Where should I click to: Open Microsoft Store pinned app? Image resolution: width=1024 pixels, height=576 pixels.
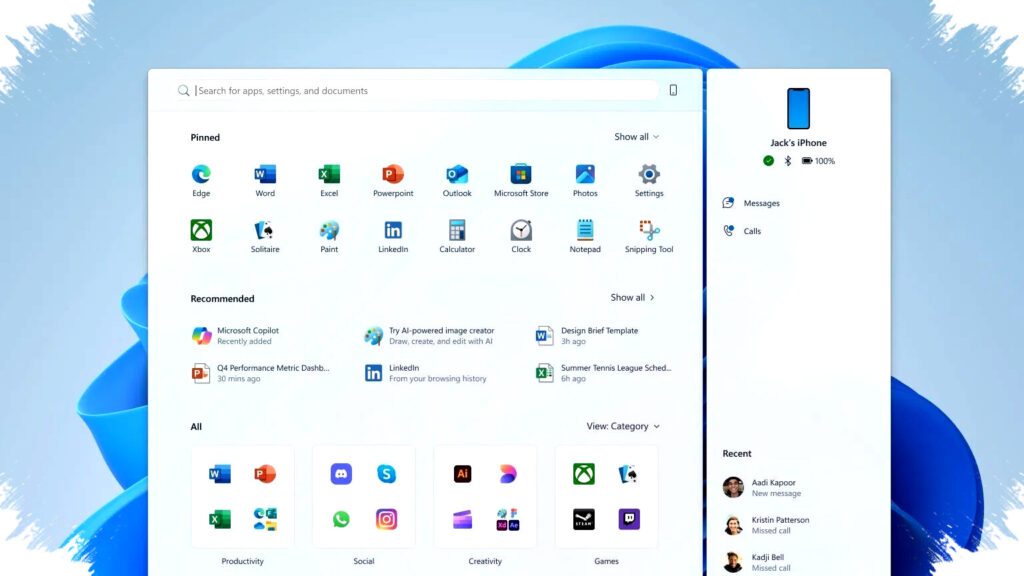tap(521, 180)
